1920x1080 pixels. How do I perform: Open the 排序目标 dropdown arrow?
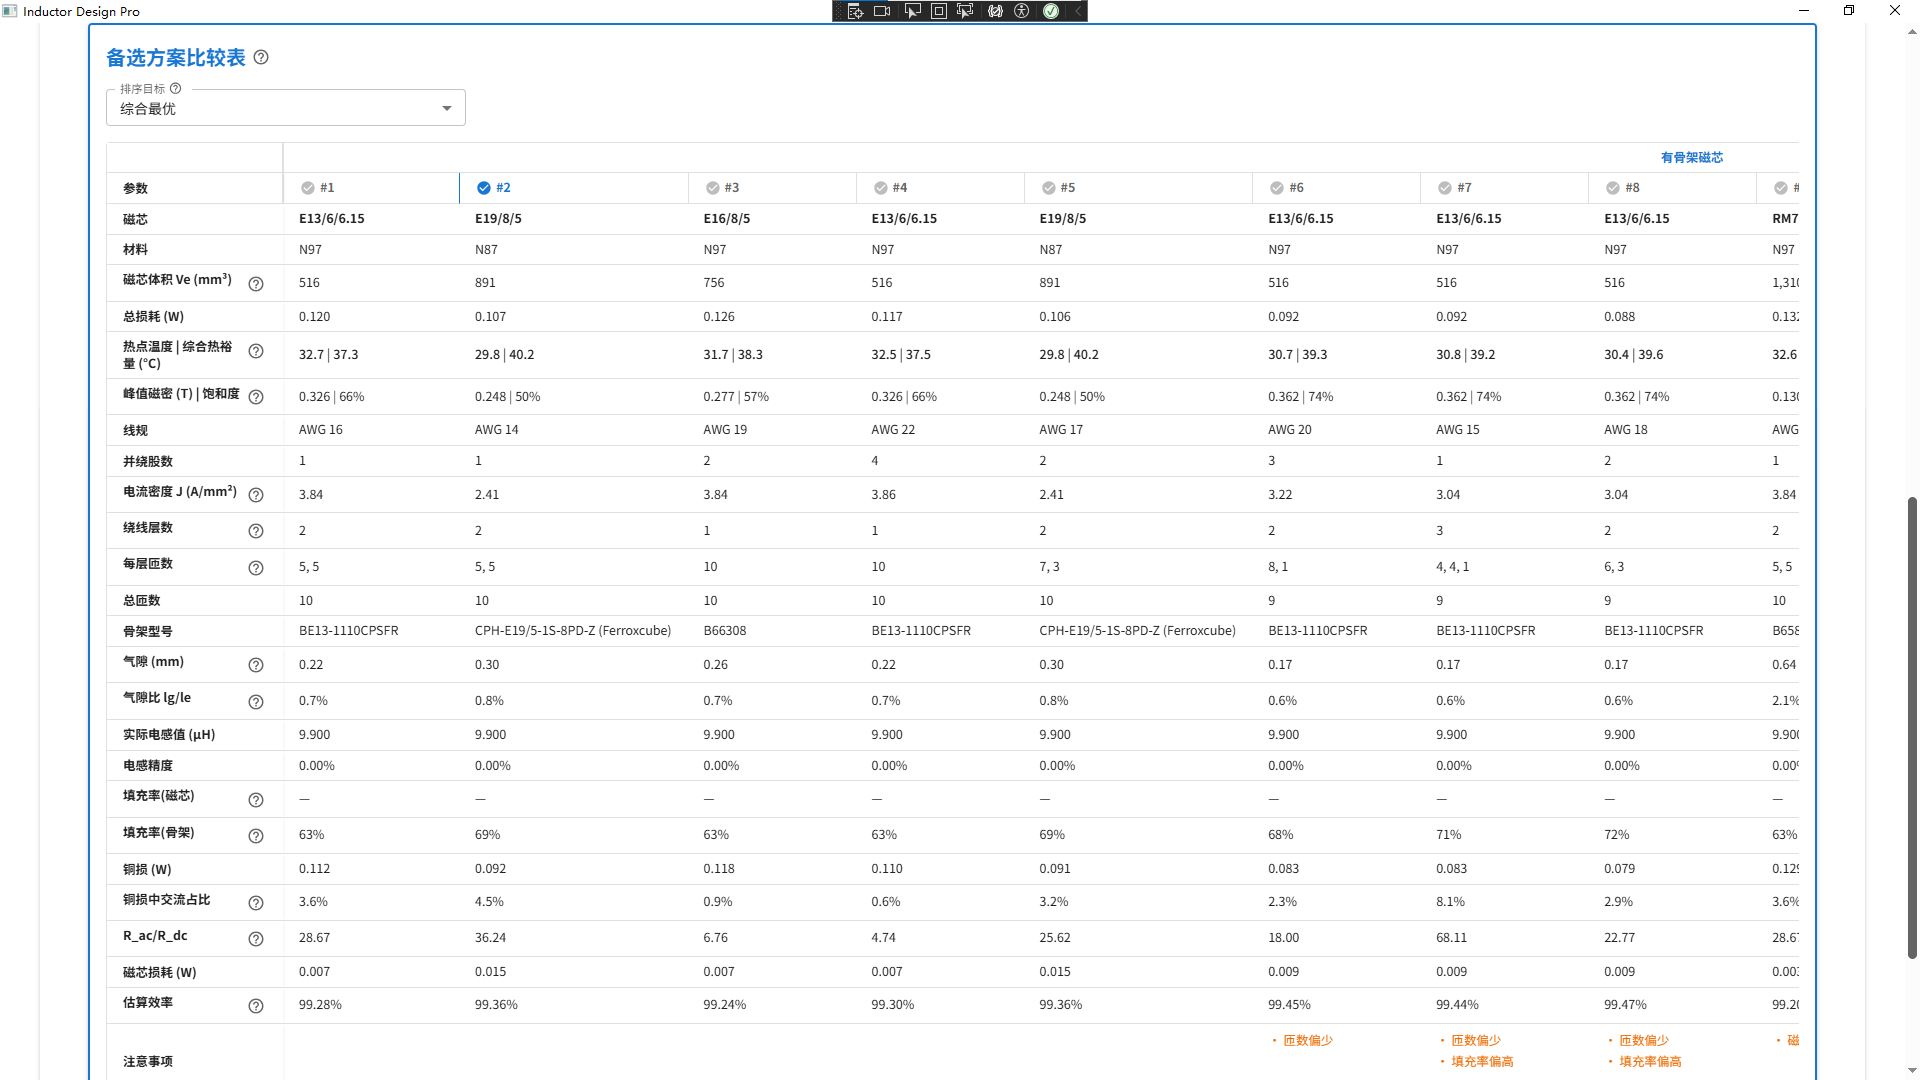click(x=447, y=108)
